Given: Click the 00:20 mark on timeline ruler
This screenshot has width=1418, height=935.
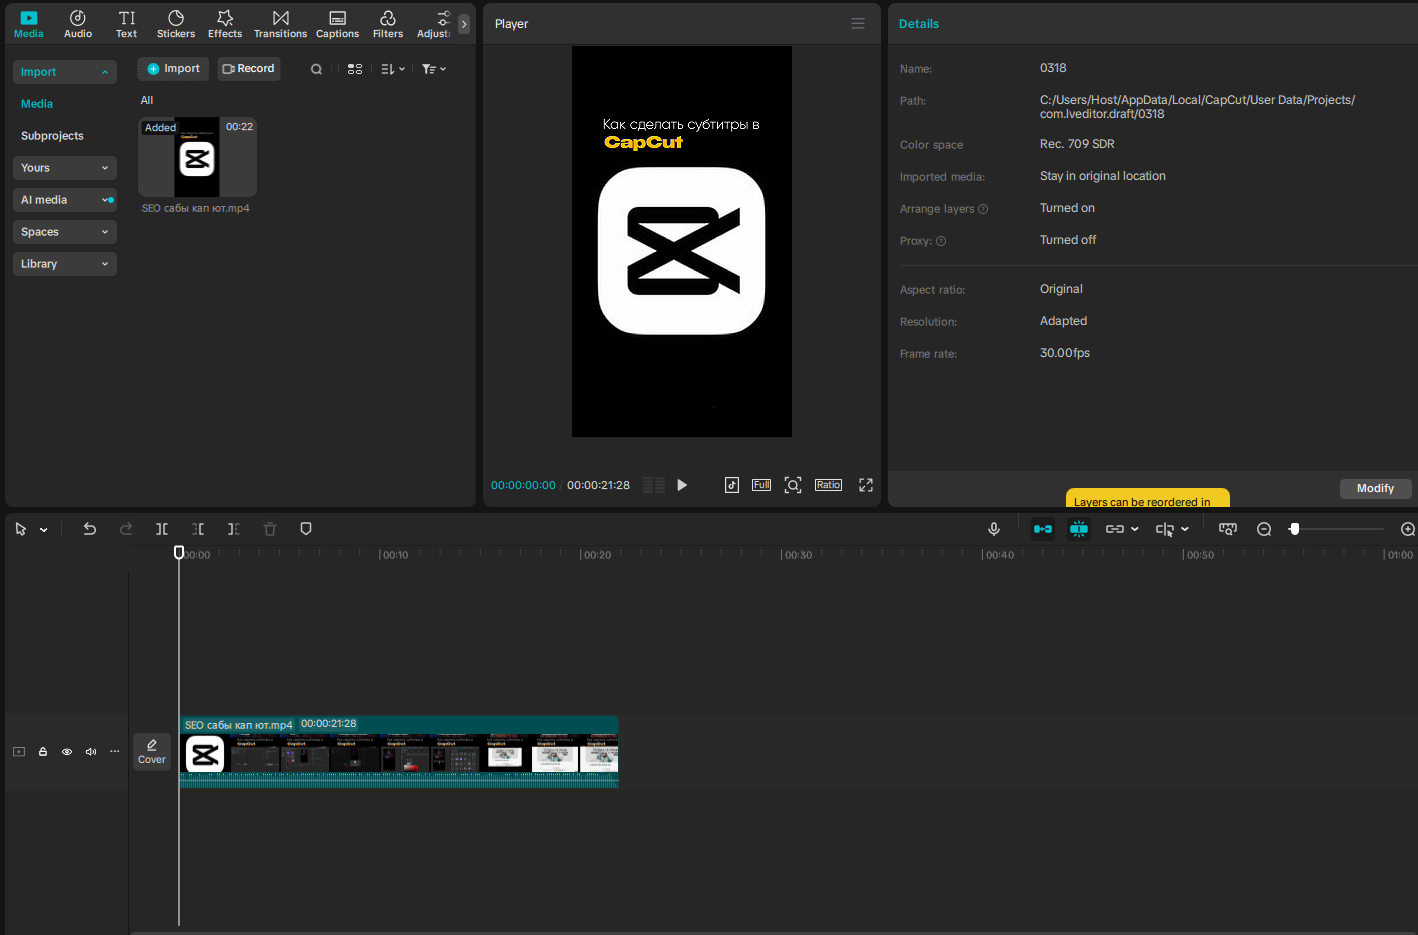Looking at the screenshot, I should (597, 555).
